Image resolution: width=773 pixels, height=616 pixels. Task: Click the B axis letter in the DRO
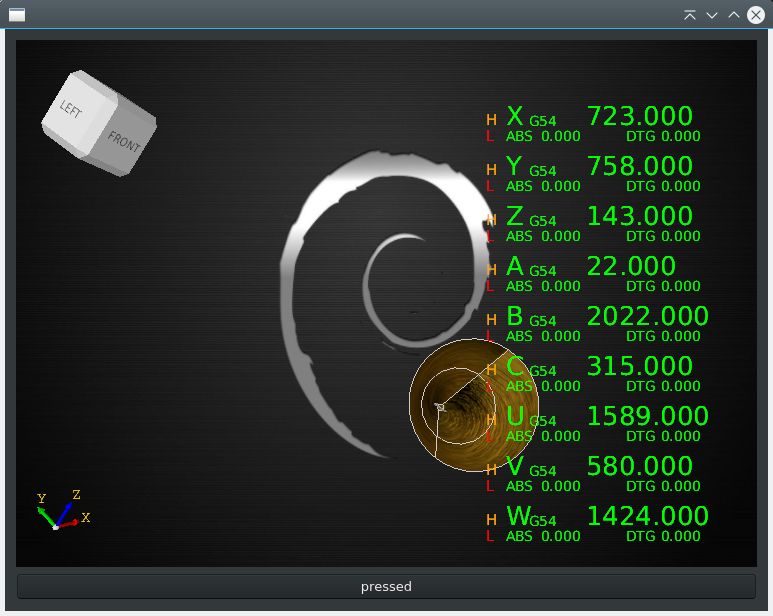pyautogui.click(x=515, y=316)
